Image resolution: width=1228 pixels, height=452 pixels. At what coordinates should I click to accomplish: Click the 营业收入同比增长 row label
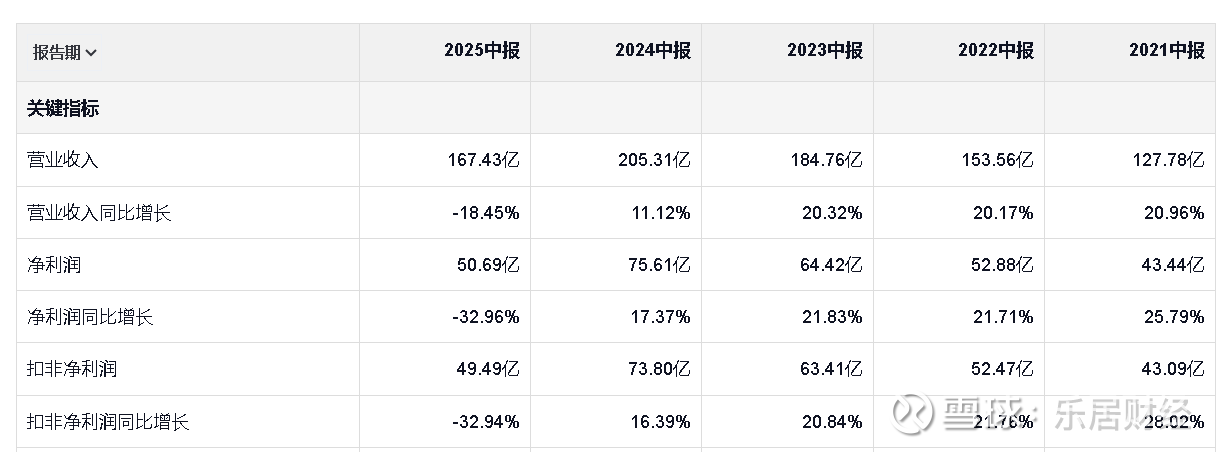99,213
